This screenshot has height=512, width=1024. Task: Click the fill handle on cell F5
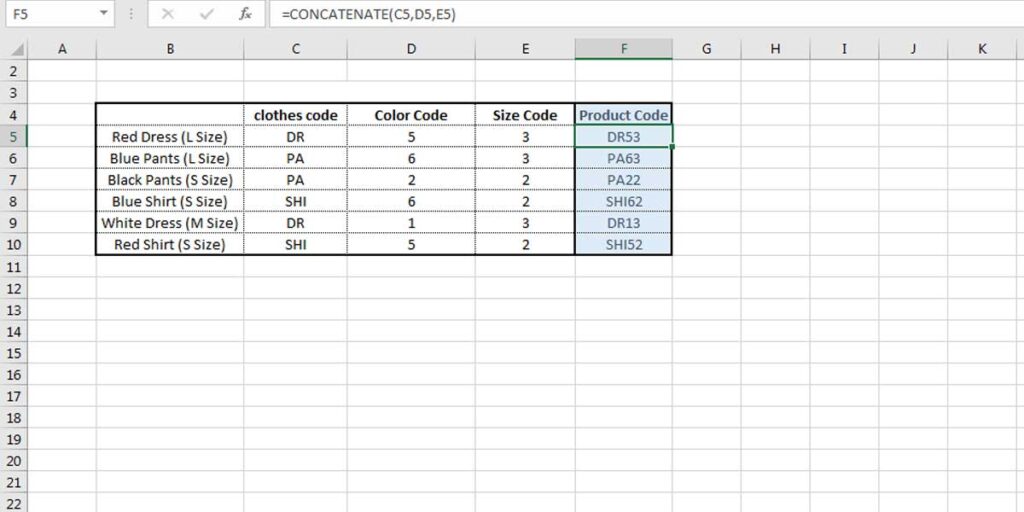[x=672, y=147]
